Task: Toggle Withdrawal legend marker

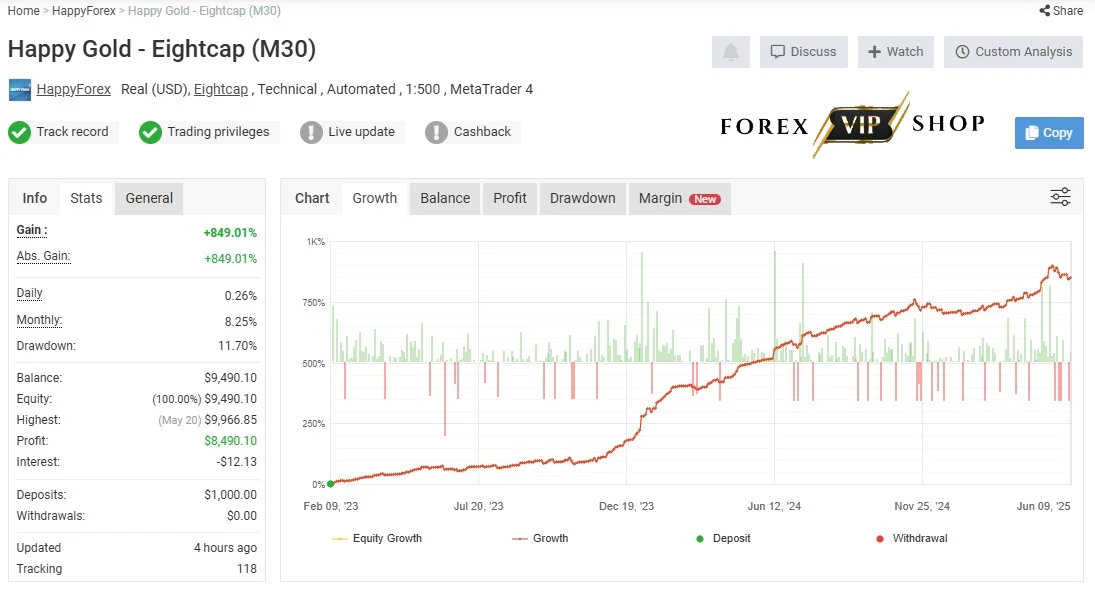Action: [911, 538]
